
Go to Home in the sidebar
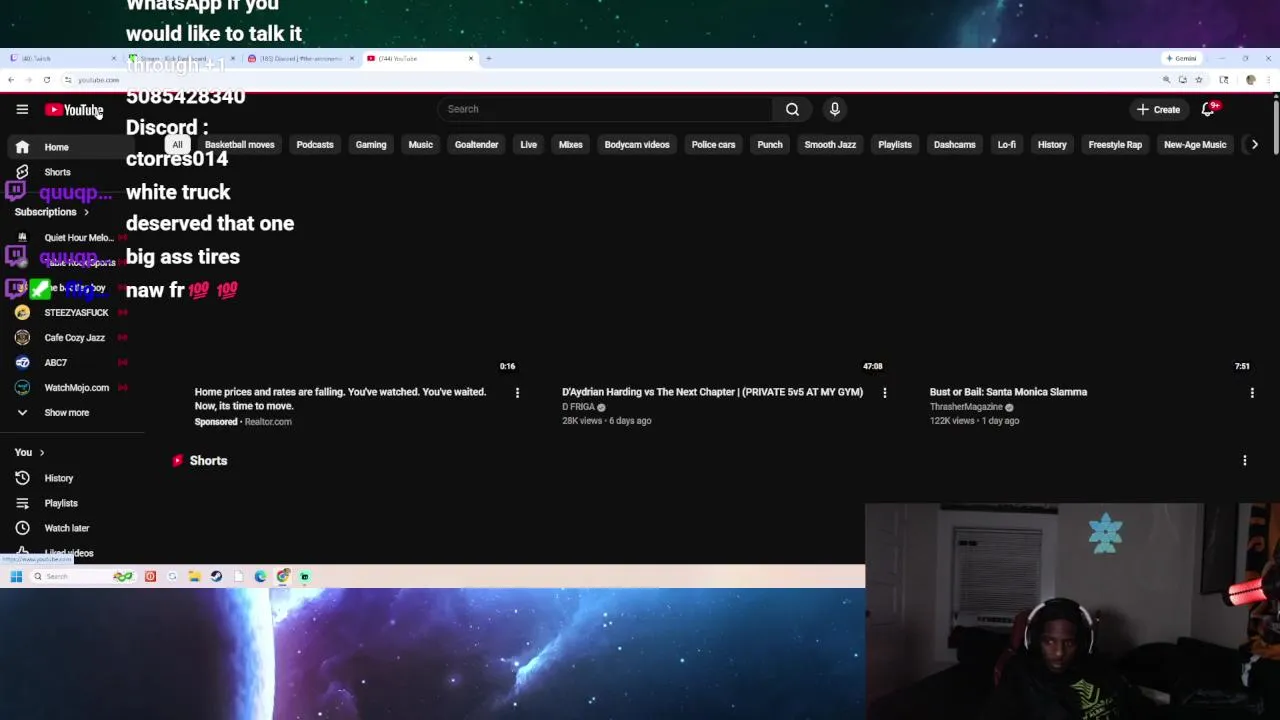[x=72, y=147]
